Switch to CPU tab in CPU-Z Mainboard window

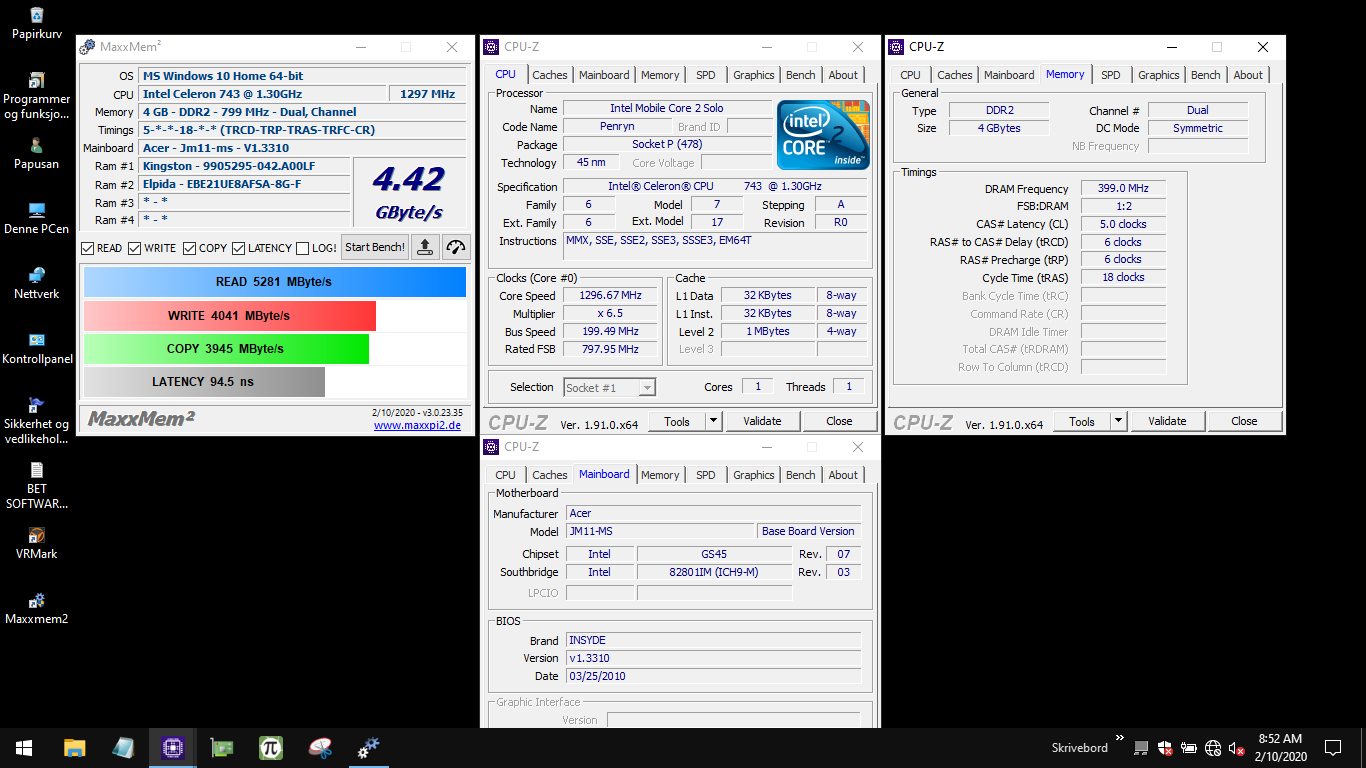click(x=506, y=475)
